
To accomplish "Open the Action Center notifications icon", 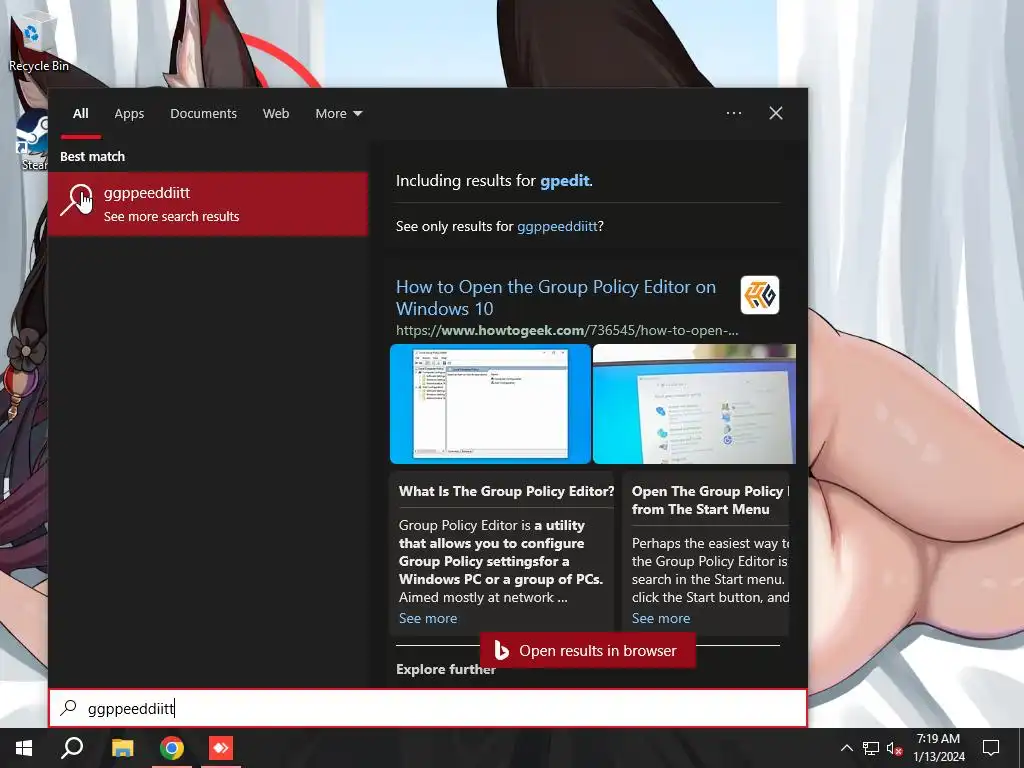I will 991,748.
